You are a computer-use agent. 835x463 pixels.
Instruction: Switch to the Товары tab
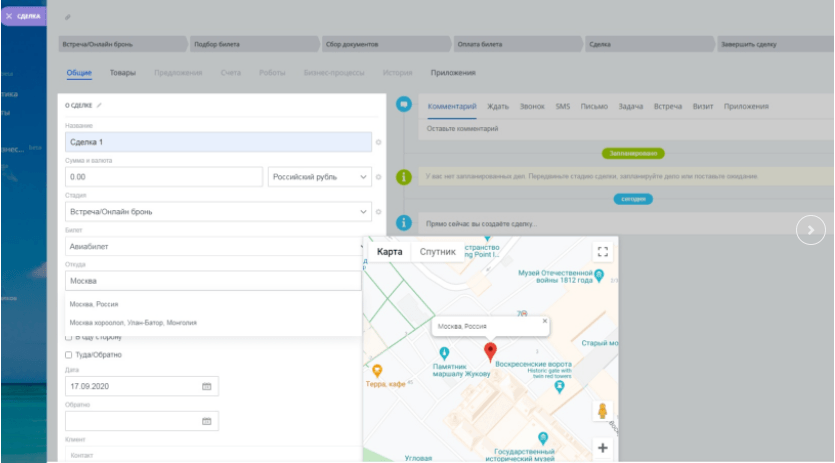click(123, 73)
